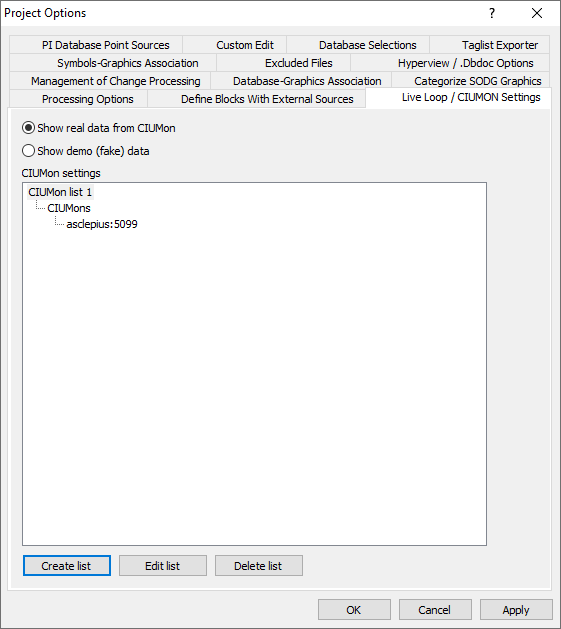Switch to Categorize SODG Graphics tab
Viewport: 561px width, 629px height.
click(478, 81)
